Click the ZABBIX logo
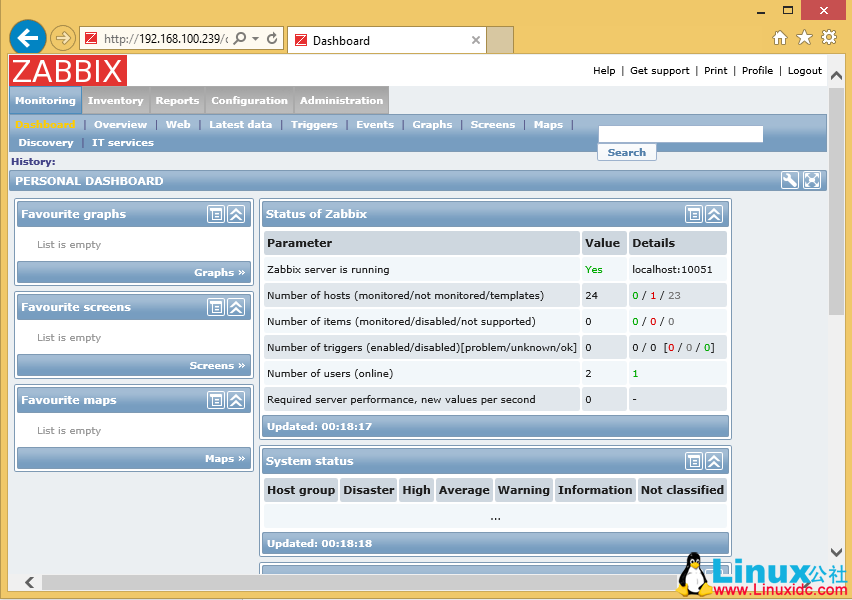This screenshot has width=852, height=600. pyautogui.click(x=66, y=70)
